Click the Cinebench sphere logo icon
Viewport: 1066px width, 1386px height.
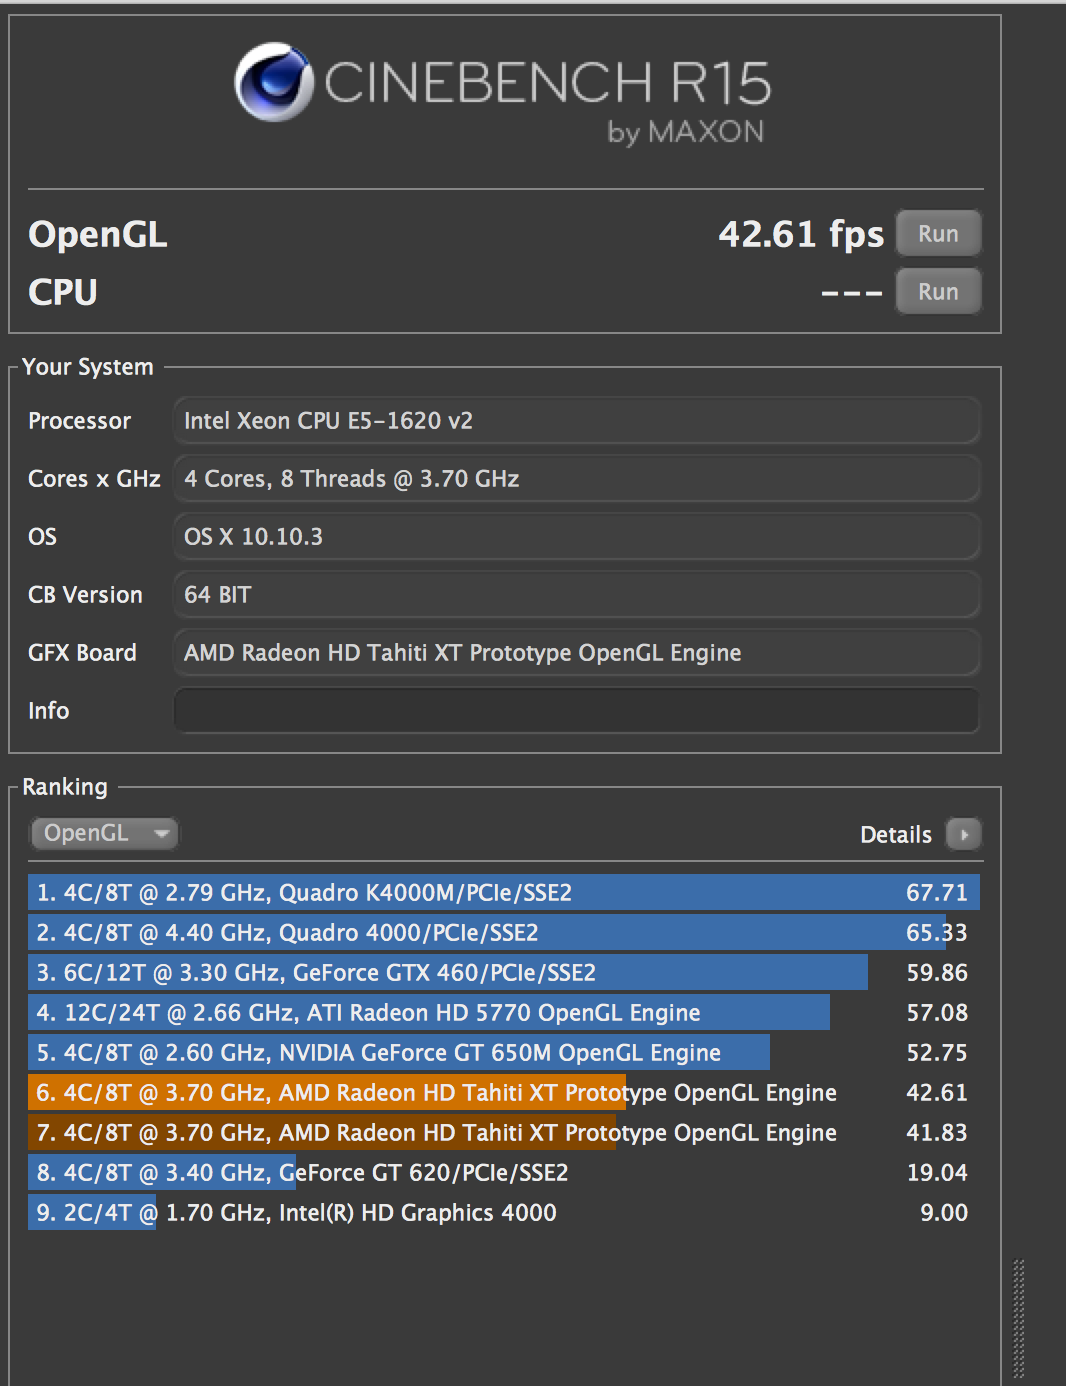273,82
